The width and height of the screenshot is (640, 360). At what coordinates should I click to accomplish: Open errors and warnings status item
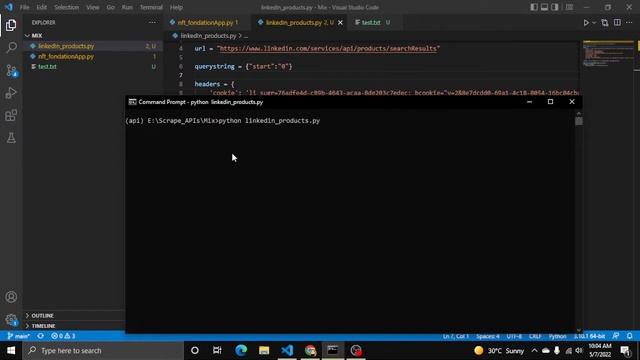tap(63, 336)
